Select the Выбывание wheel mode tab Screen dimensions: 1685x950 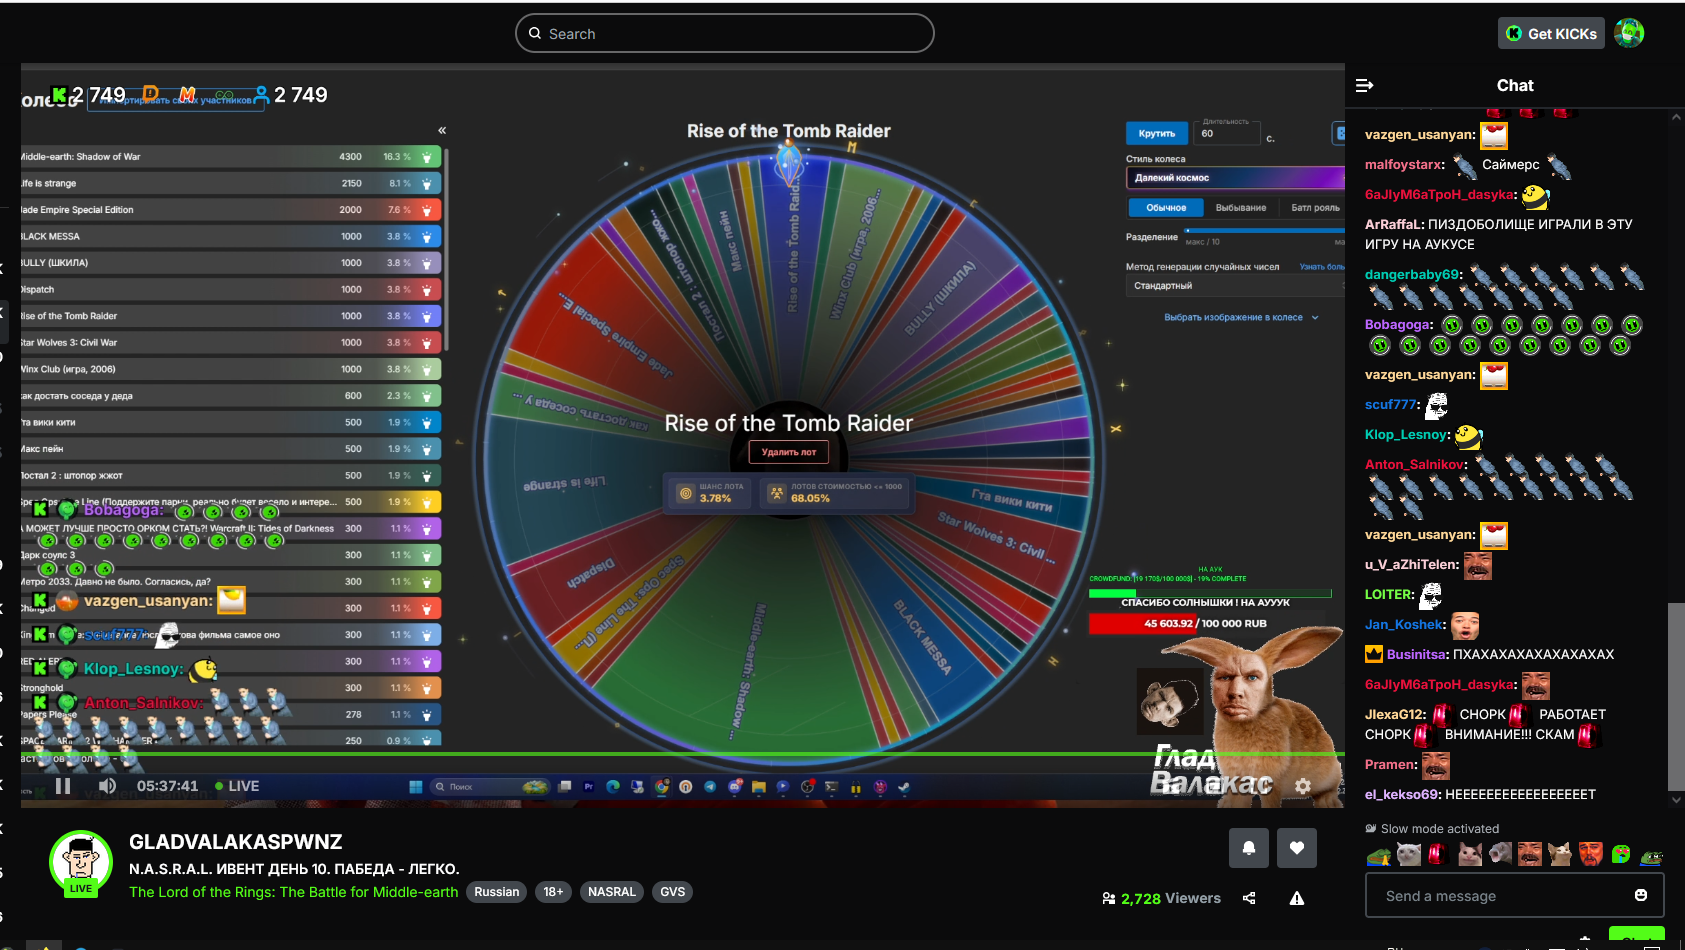coord(1241,208)
